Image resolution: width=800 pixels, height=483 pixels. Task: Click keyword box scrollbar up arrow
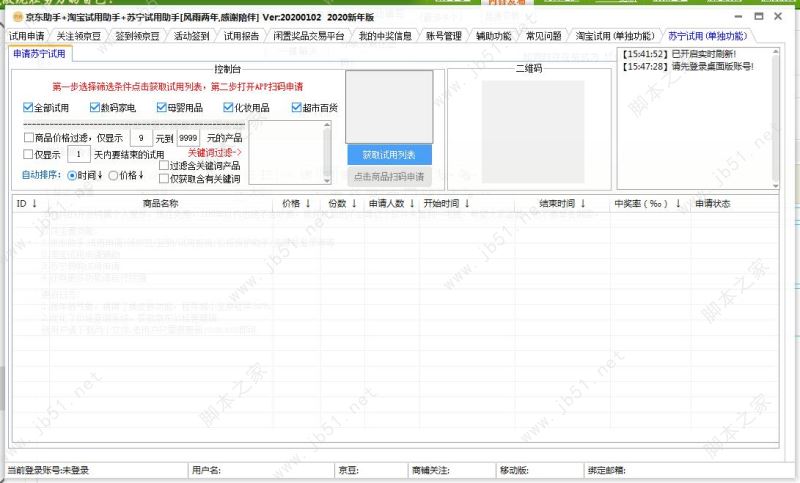(x=327, y=125)
